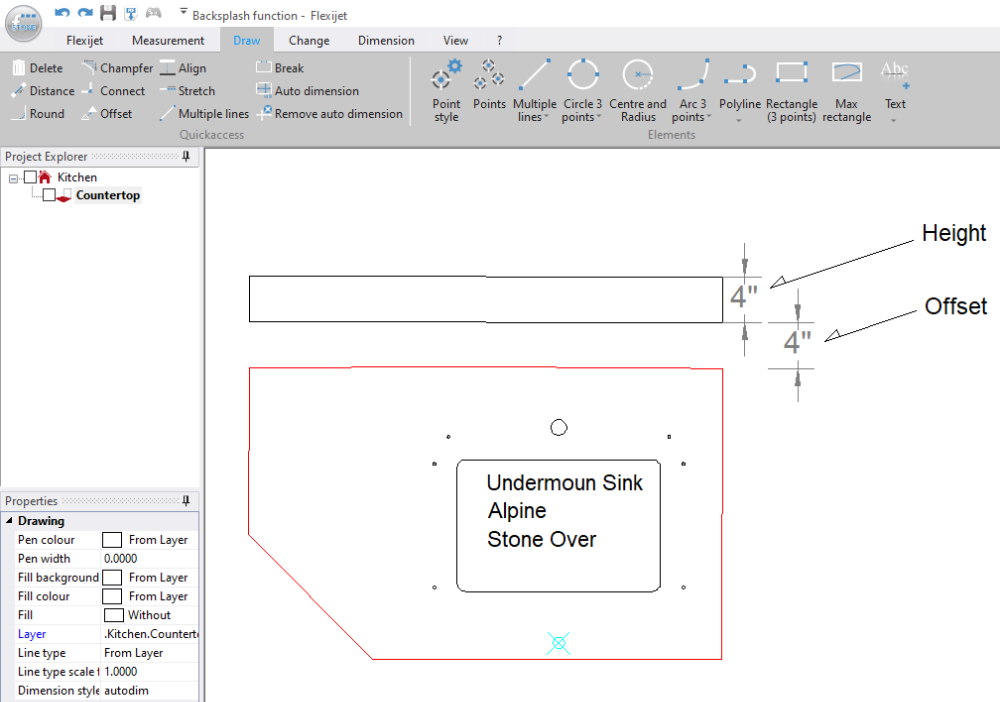Expand the Polyline dropdown arrow
Viewport: 1000px width, 702px height.
tap(739, 120)
